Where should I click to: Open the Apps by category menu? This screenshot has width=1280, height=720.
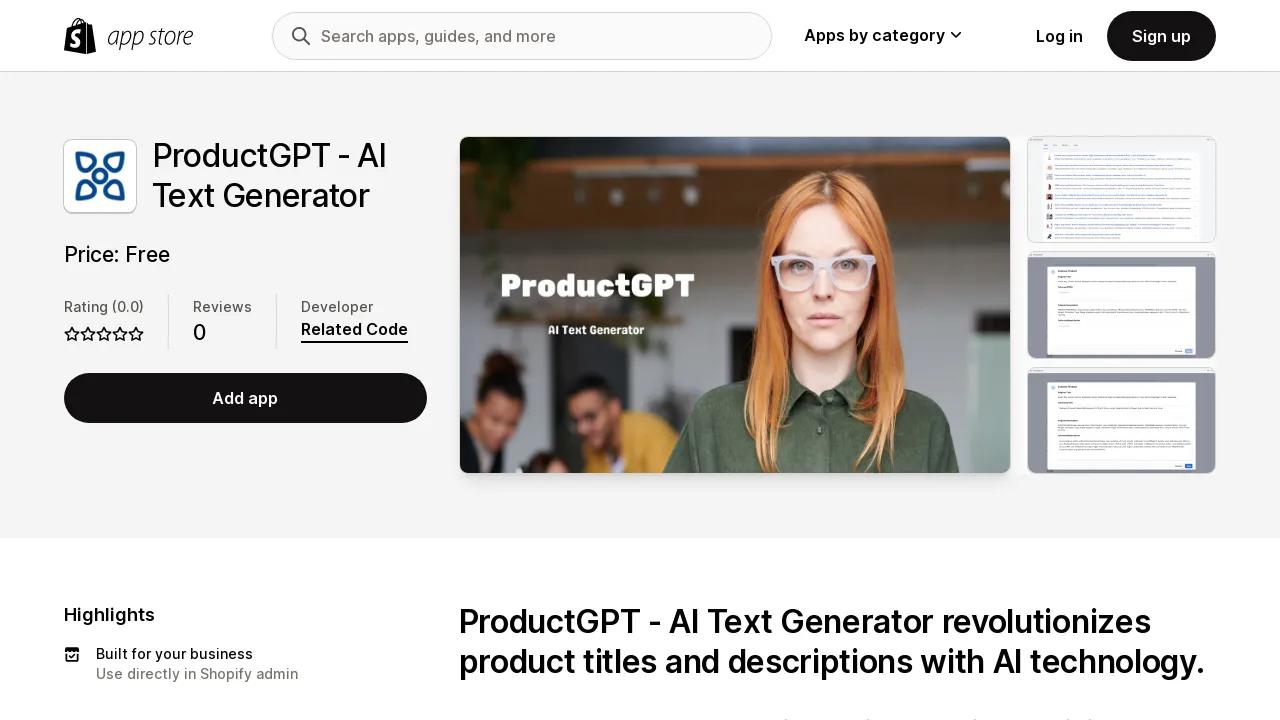click(883, 35)
